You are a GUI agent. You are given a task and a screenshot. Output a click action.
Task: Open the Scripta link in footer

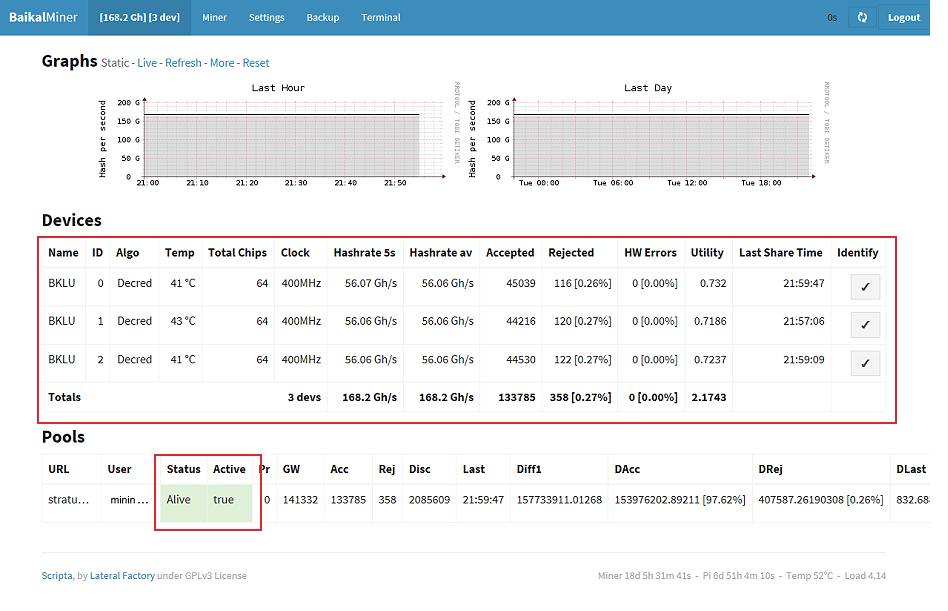click(57, 576)
